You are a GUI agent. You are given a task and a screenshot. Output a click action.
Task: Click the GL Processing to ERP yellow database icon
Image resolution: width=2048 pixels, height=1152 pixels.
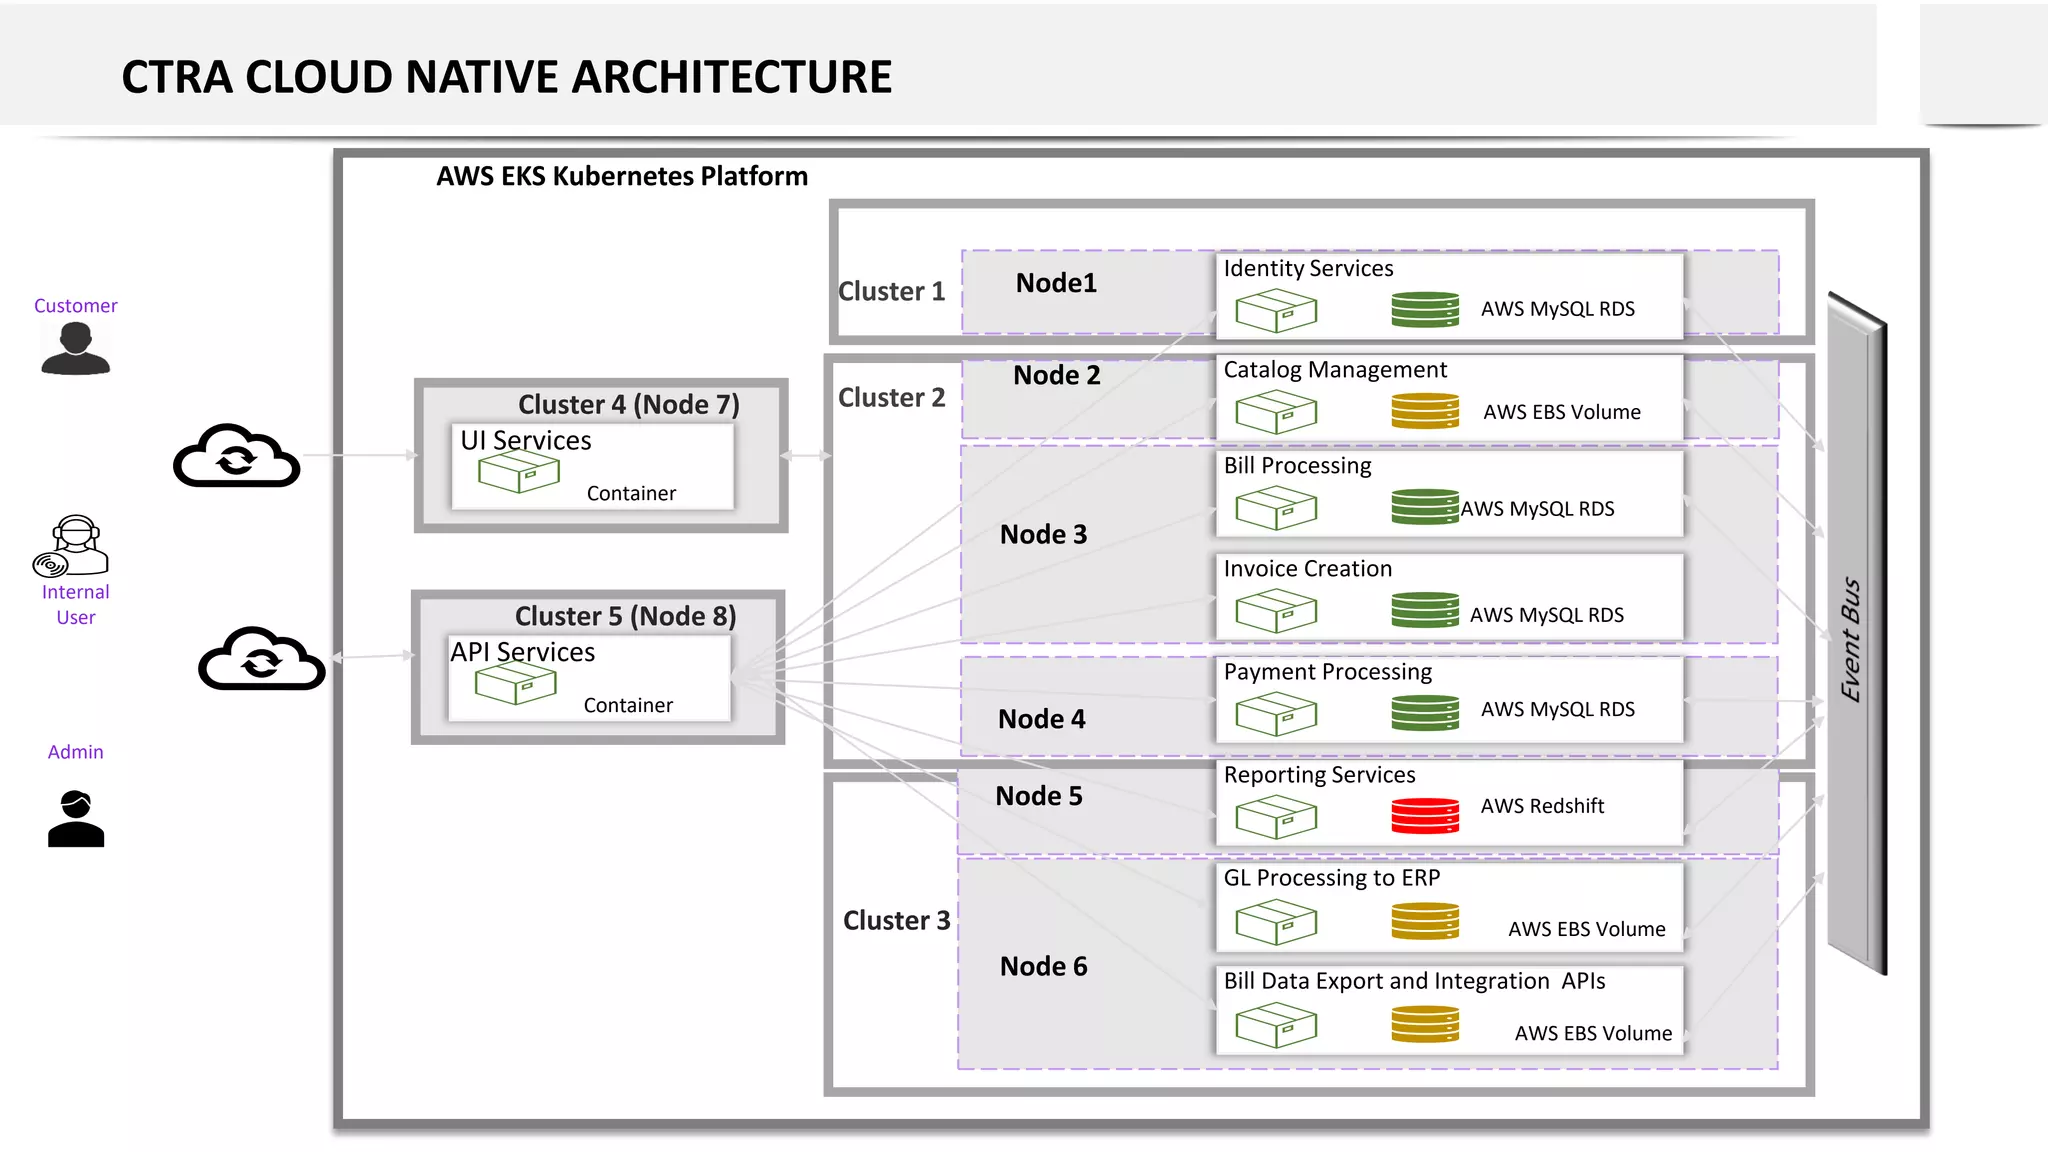1425,921
